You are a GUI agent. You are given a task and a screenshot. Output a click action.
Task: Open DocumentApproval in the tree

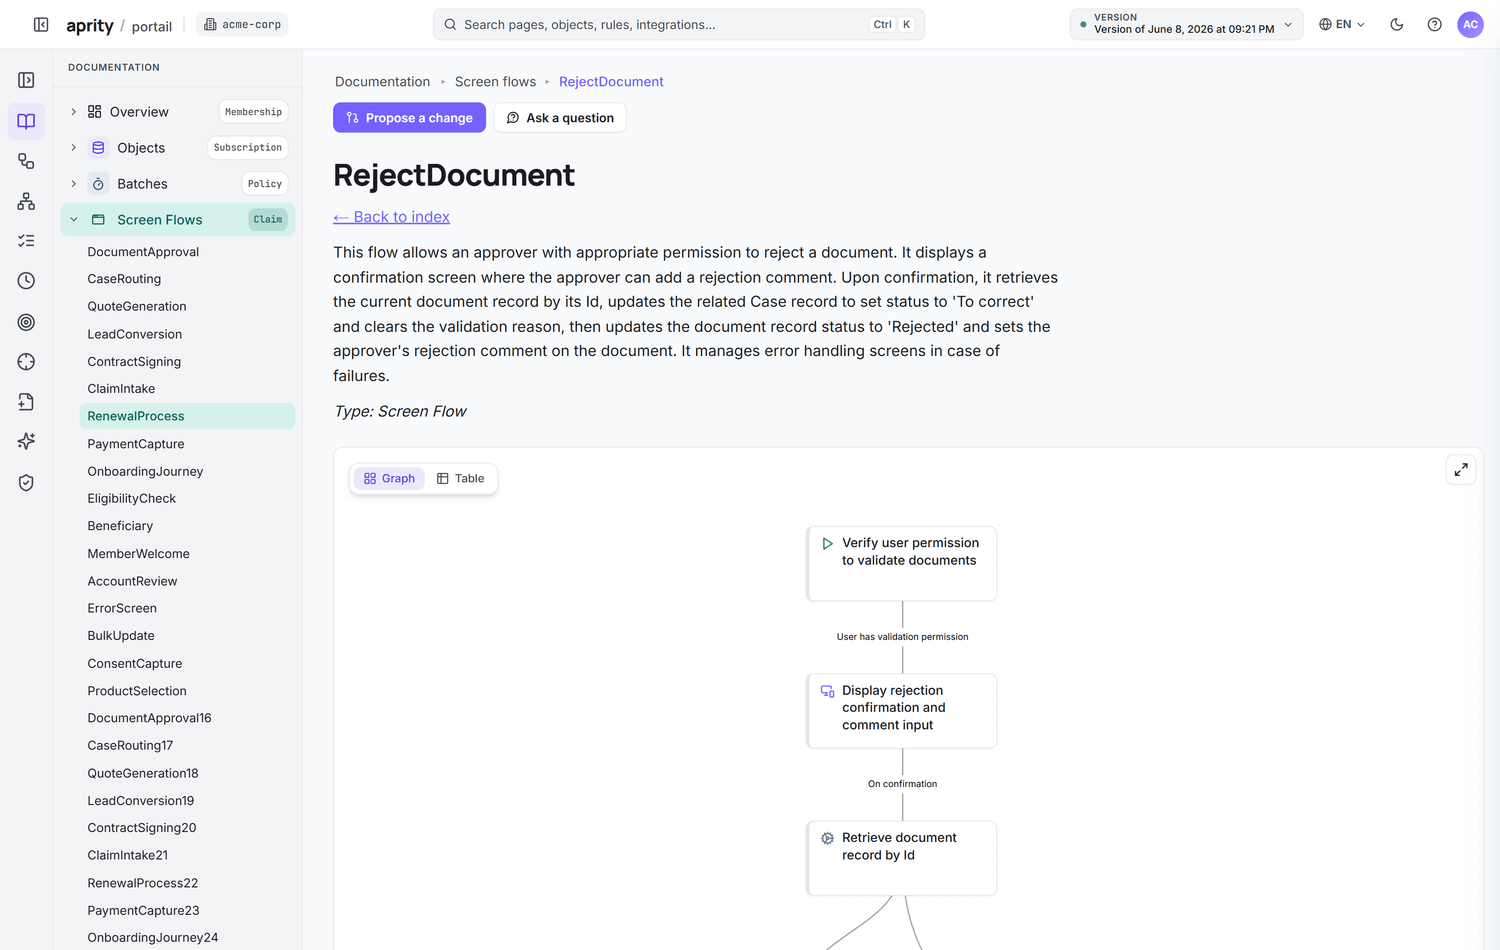click(x=143, y=252)
